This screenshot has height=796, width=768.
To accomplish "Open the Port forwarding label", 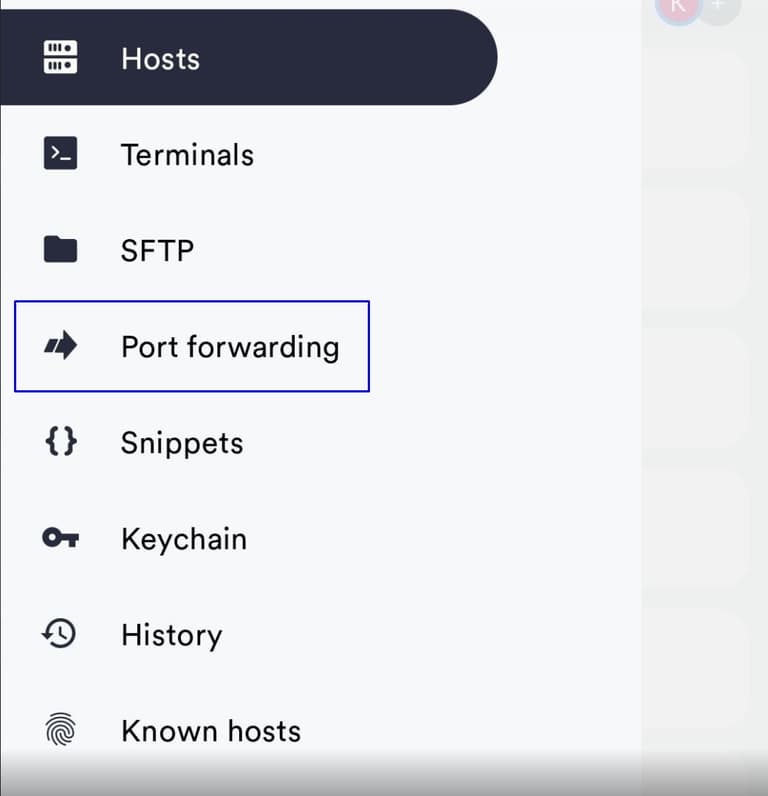I will coord(230,347).
